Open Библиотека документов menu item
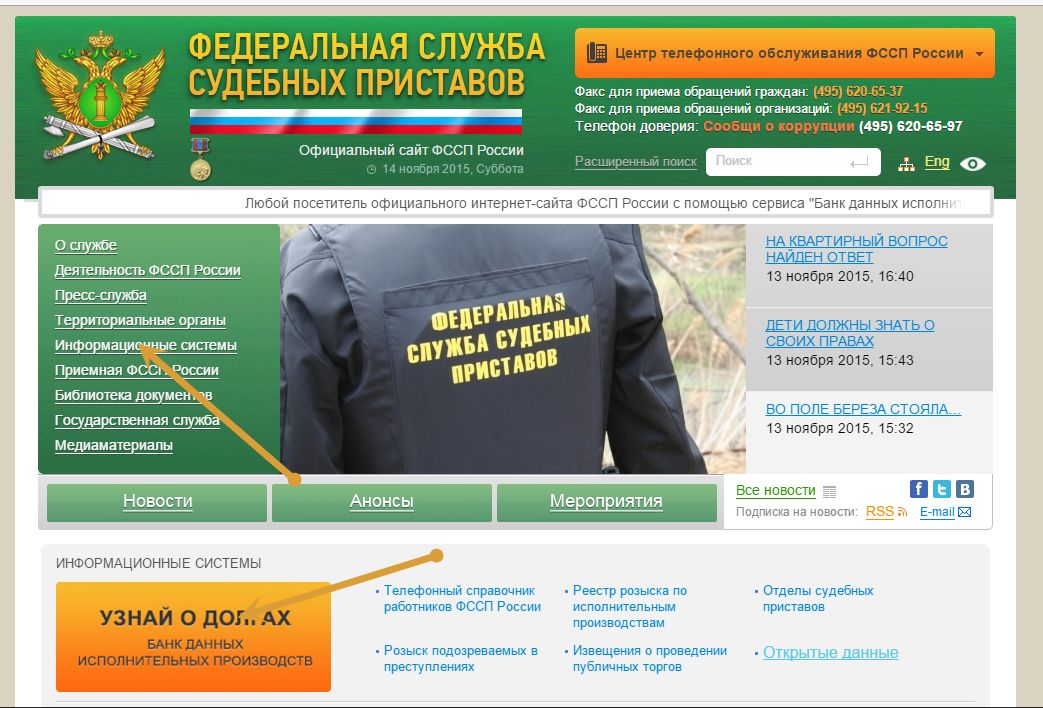Viewport: 1043px width, 708px height. (x=134, y=395)
